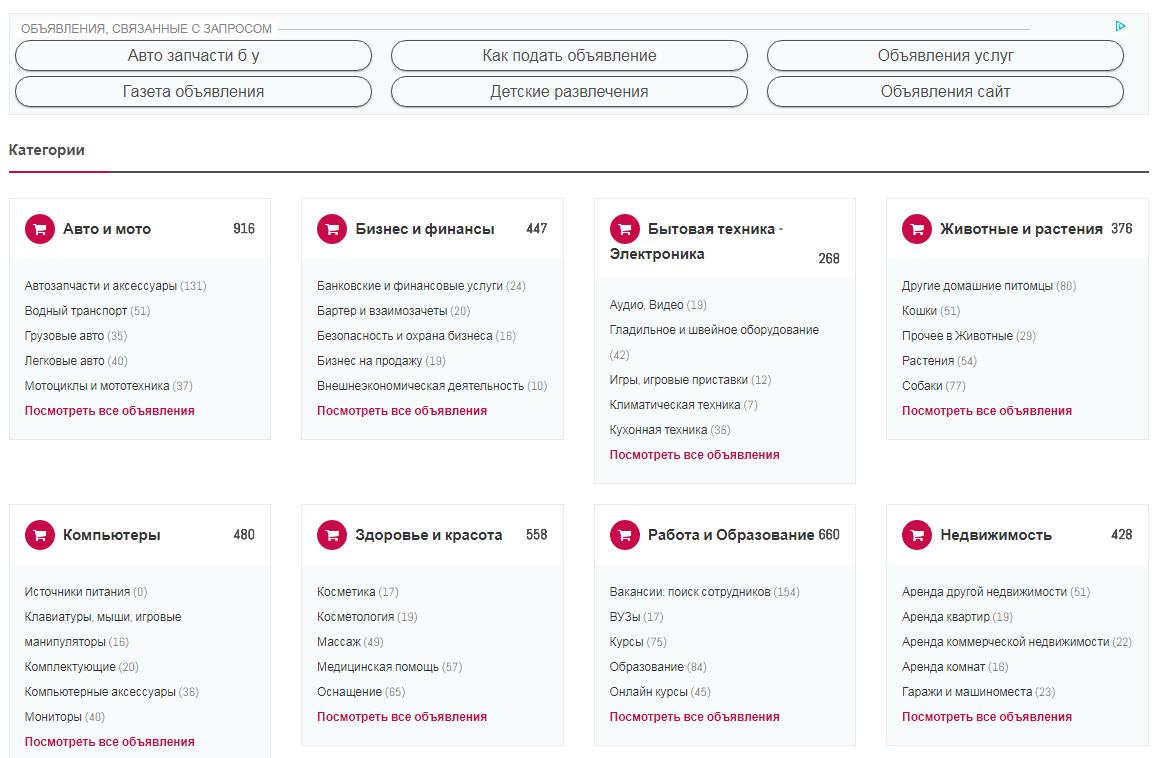Image resolution: width=1156 pixels, height=758 pixels.
Task: View all ads under Здоровье и красота
Action: pos(402,717)
